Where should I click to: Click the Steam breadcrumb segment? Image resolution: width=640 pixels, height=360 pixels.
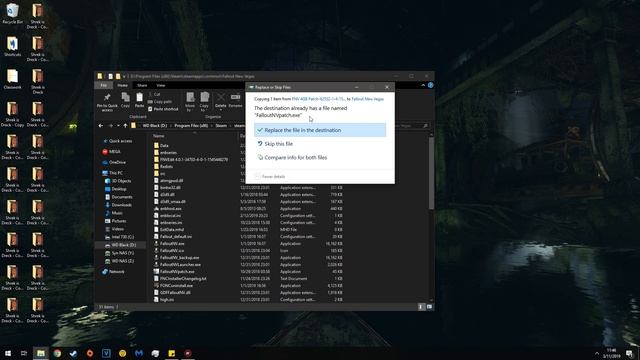tap(221, 126)
